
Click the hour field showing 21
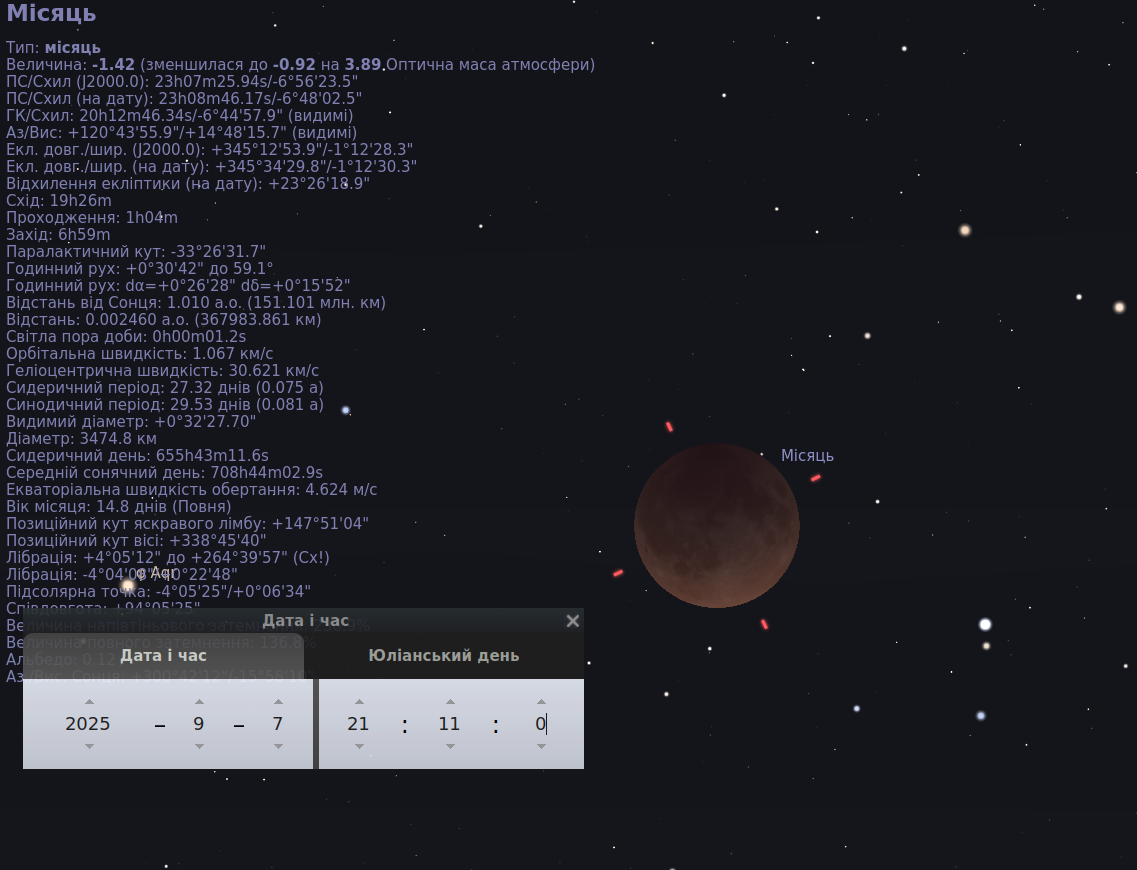point(358,724)
